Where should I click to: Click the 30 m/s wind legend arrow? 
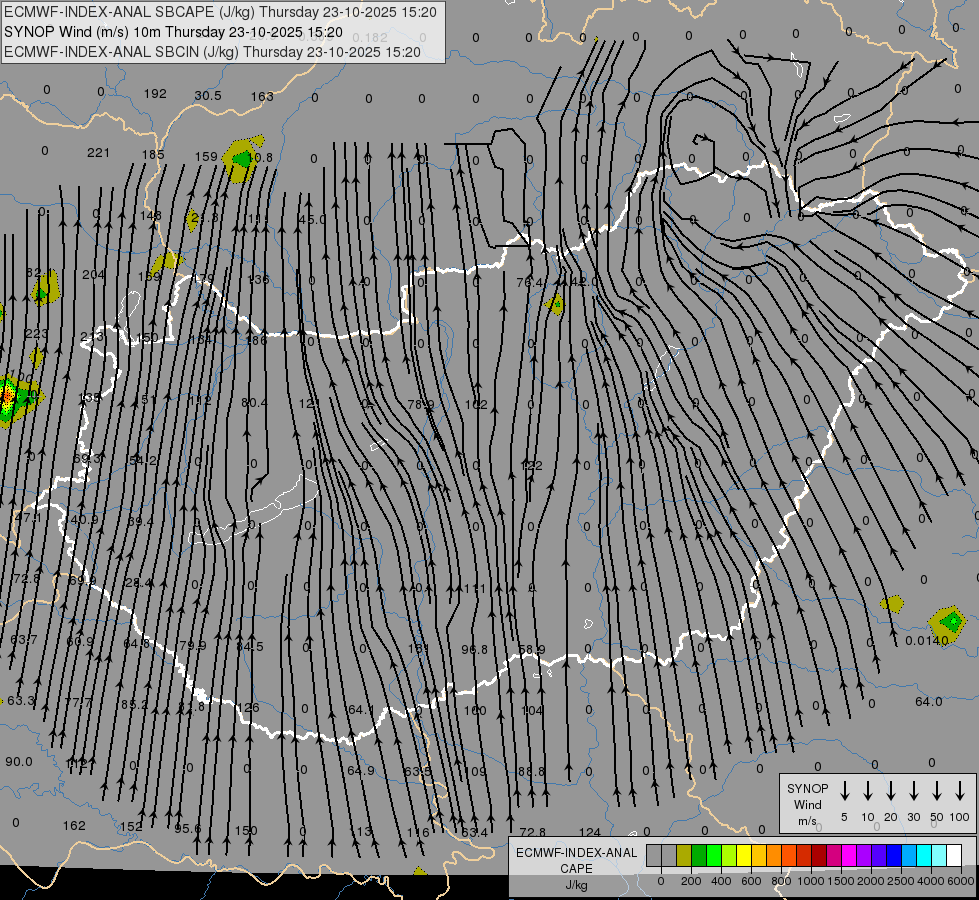pyautogui.click(x=913, y=791)
